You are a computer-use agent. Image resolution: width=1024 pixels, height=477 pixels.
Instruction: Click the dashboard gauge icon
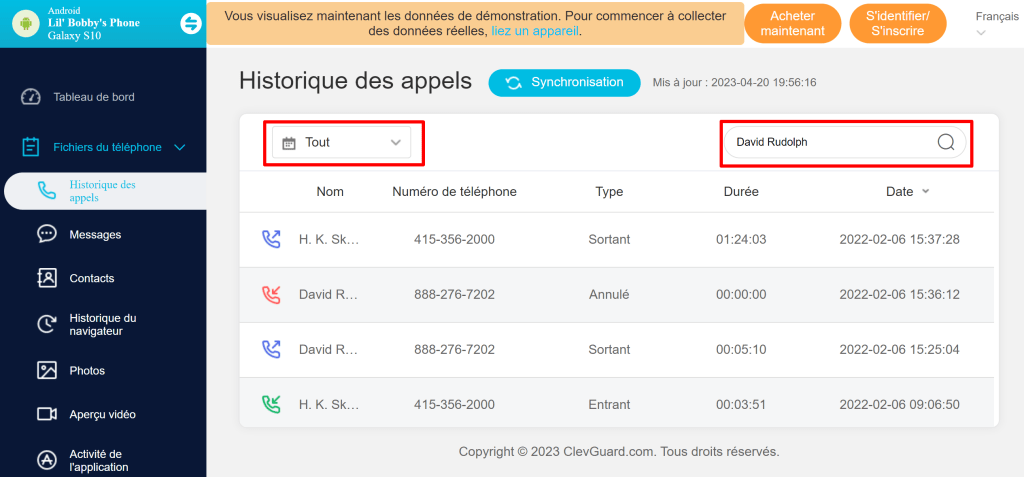pyautogui.click(x=31, y=97)
